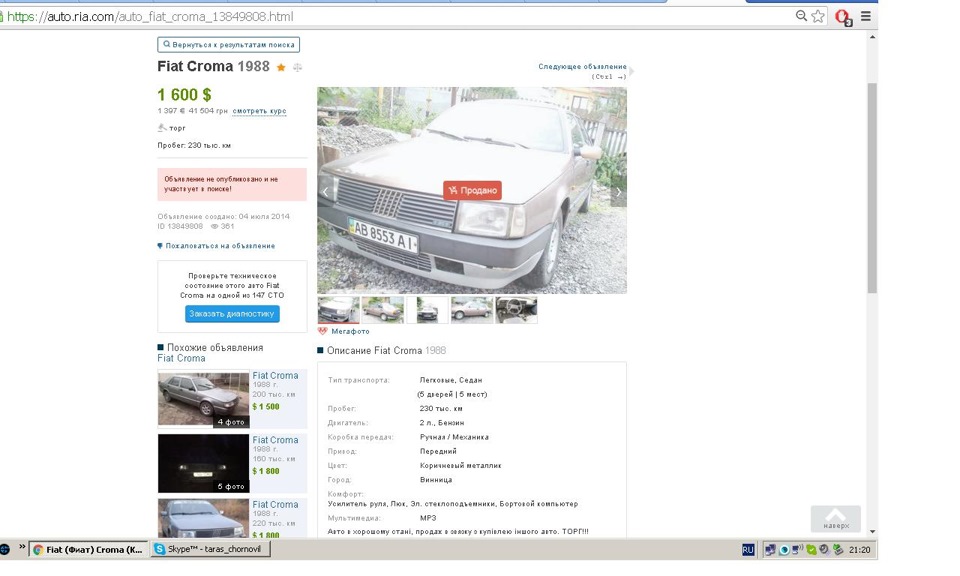Open the browser zoom magnifier icon

point(801,16)
